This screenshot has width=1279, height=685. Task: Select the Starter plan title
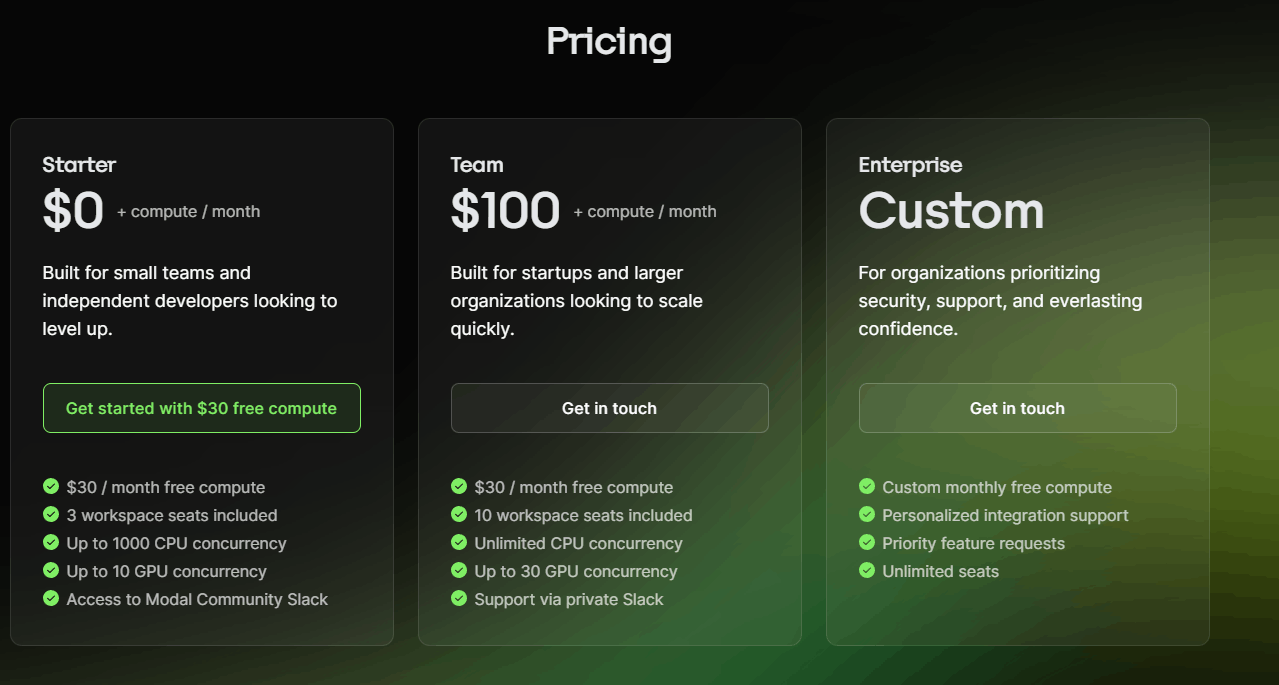pyautogui.click(x=80, y=165)
